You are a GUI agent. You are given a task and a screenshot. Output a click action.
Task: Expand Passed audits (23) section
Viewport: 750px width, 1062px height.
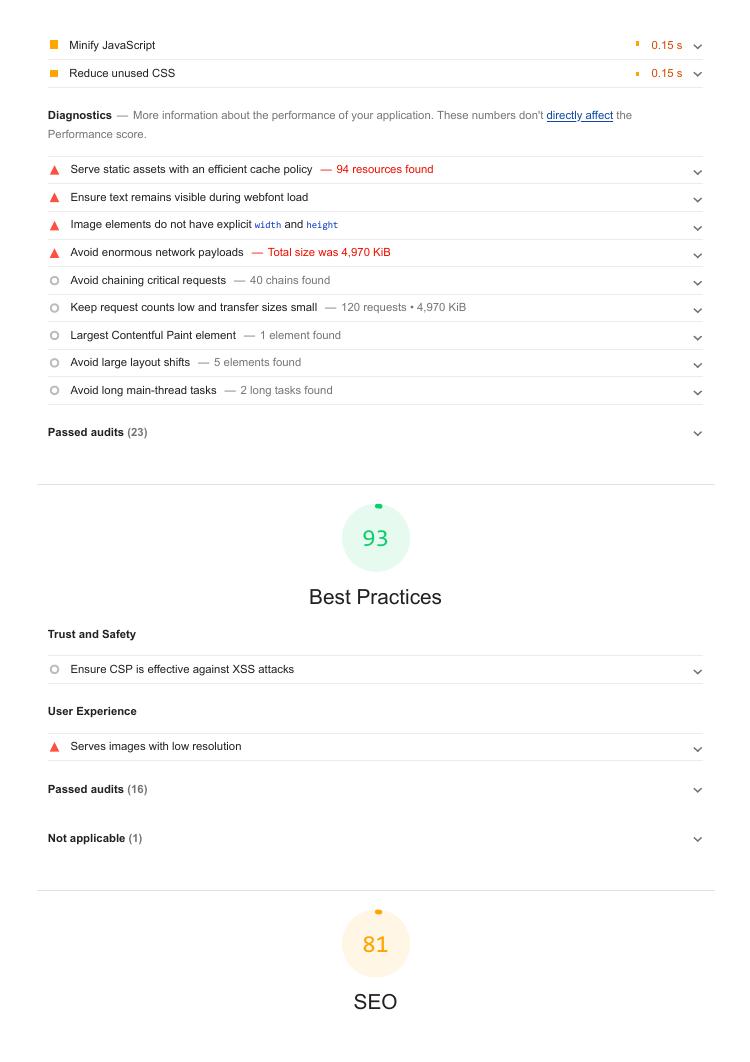[x=697, y=433]
